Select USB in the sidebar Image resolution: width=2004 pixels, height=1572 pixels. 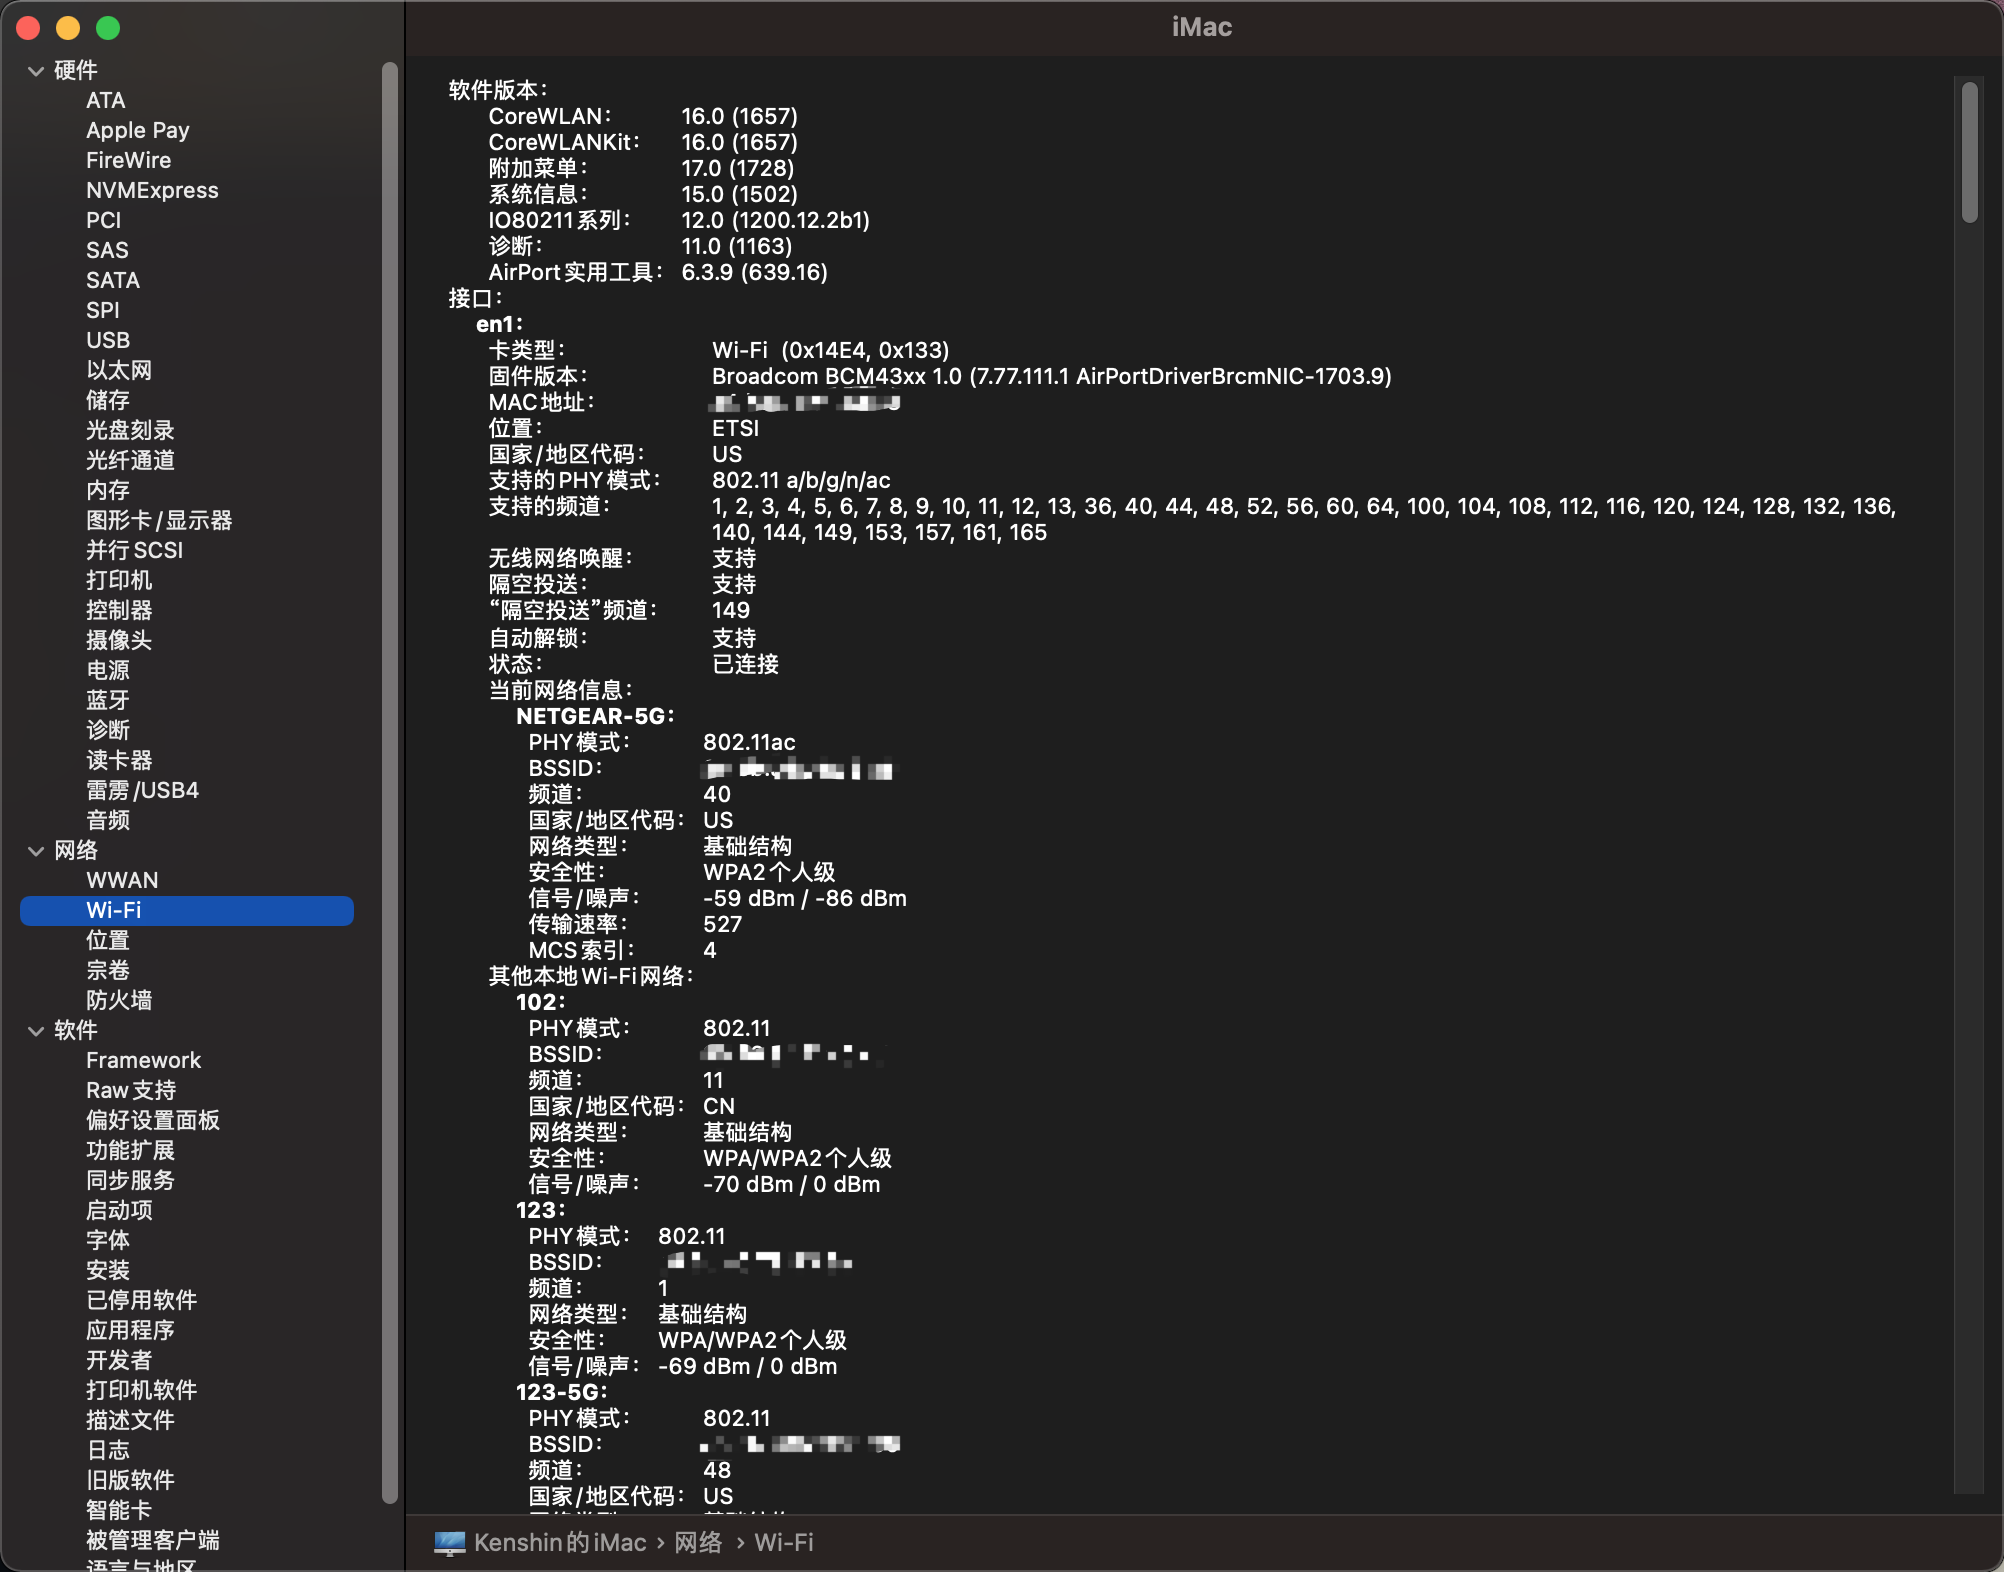click(x=108, y=340)
